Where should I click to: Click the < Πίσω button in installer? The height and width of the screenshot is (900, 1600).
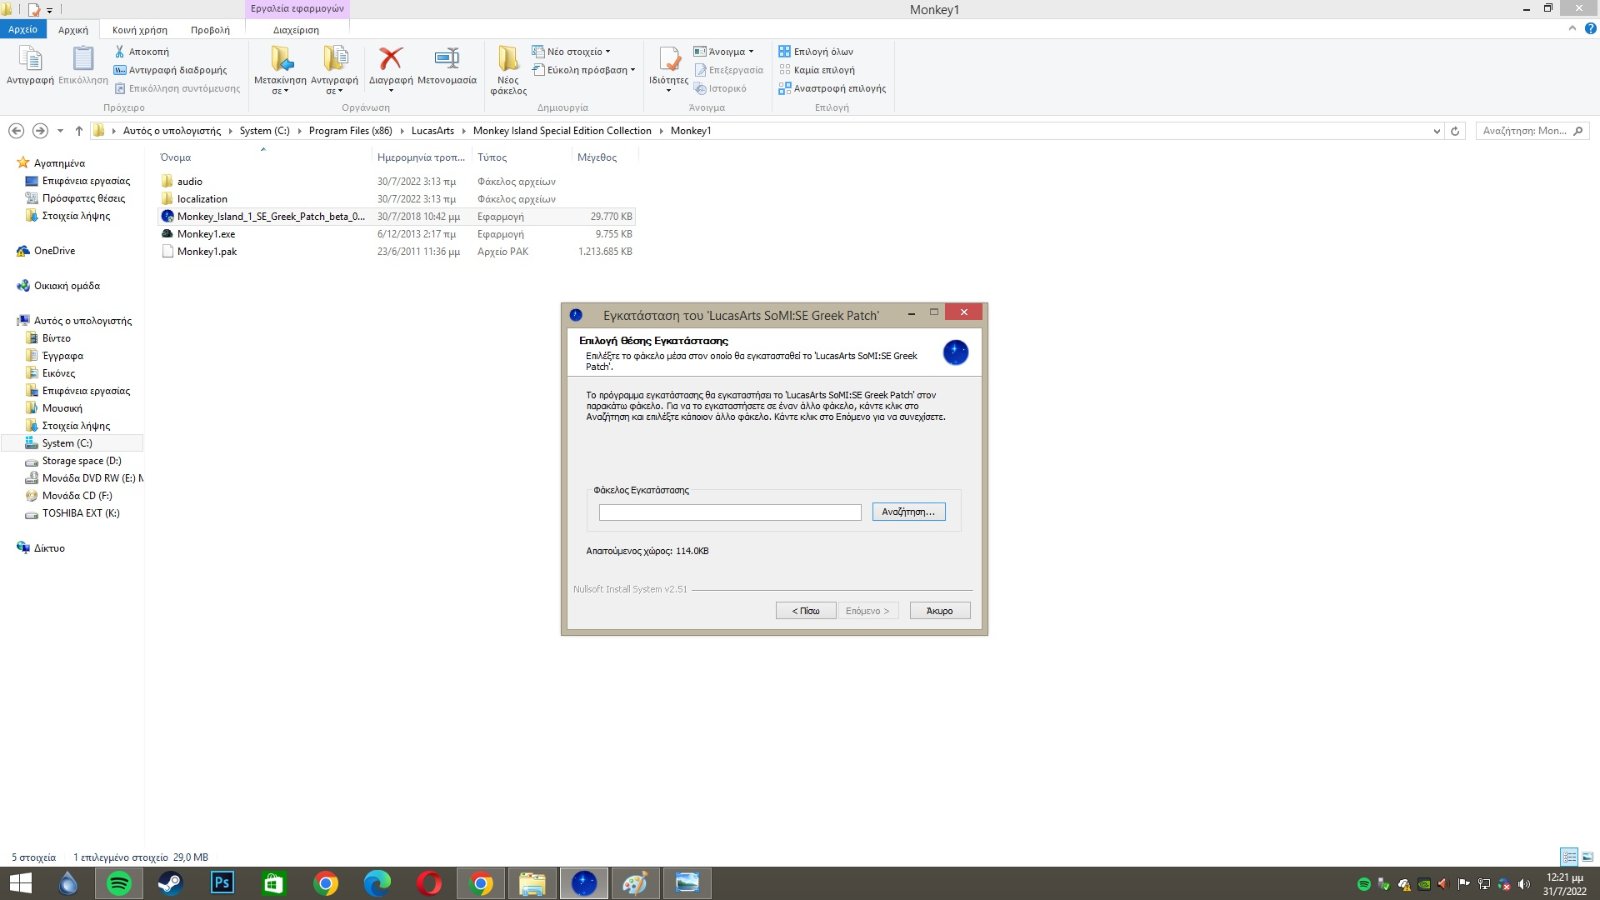[x=806, y=610]
